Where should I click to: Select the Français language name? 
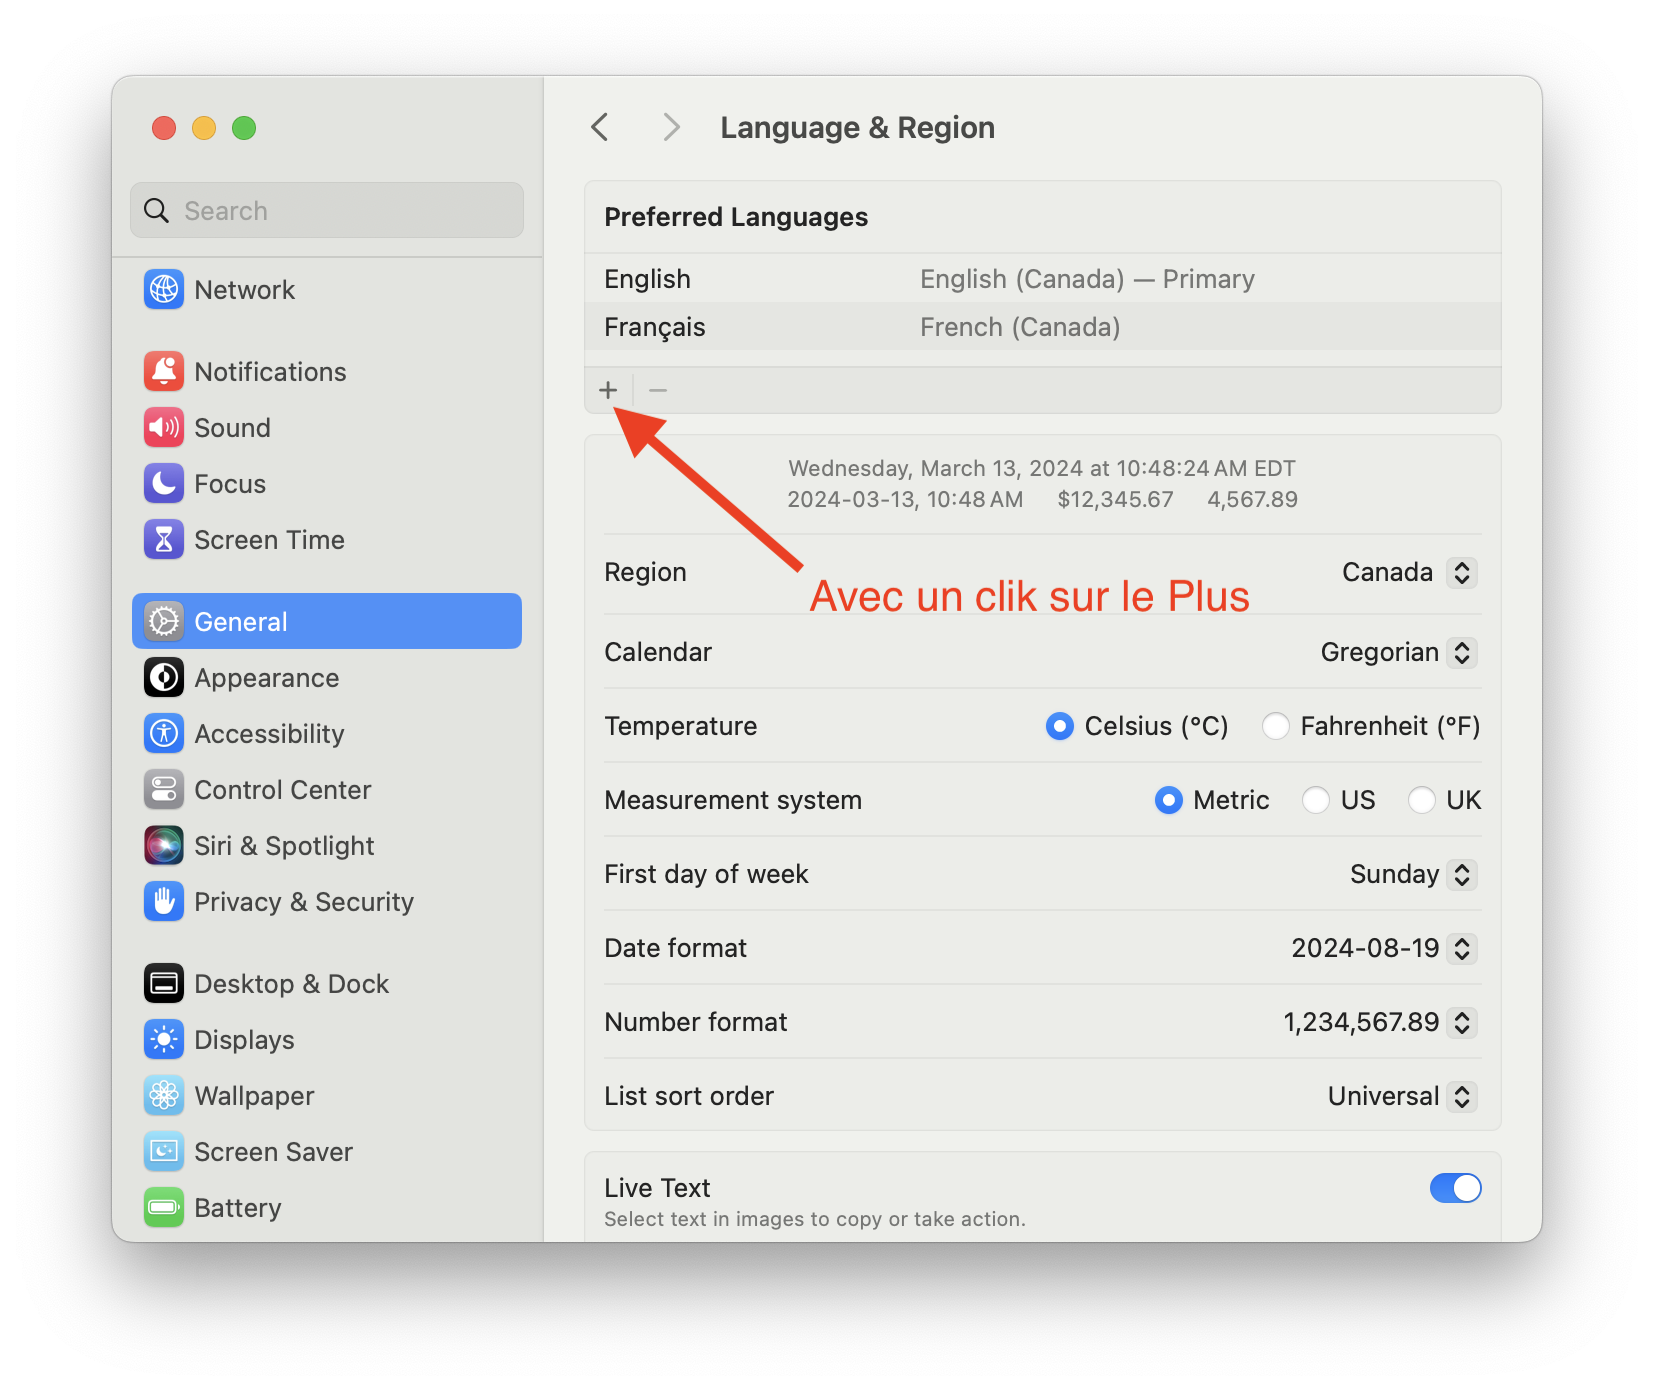[x=655, y=327]
